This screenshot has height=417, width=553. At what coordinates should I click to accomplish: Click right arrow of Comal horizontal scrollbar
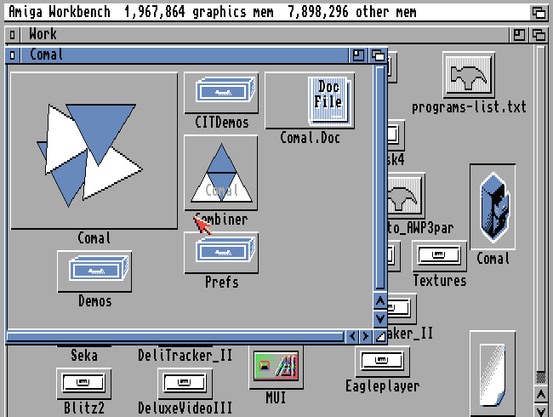coord(366,336)
